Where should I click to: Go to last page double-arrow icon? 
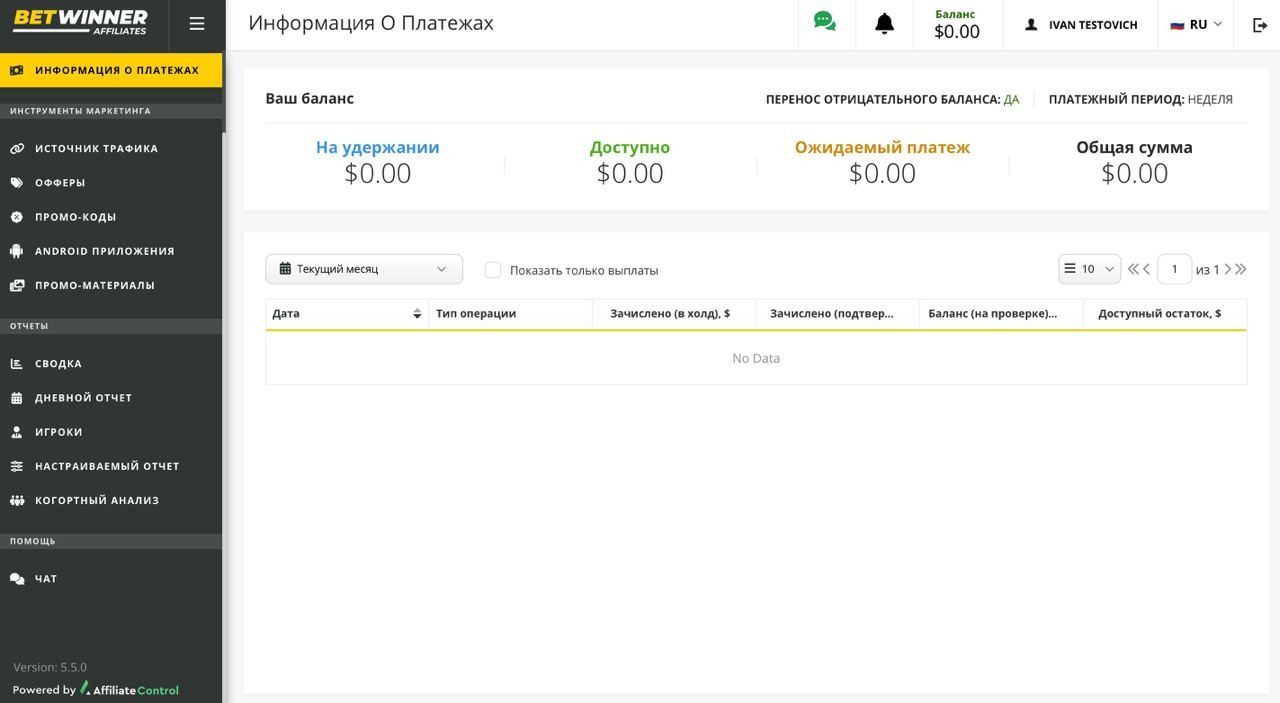(1241, 269)
